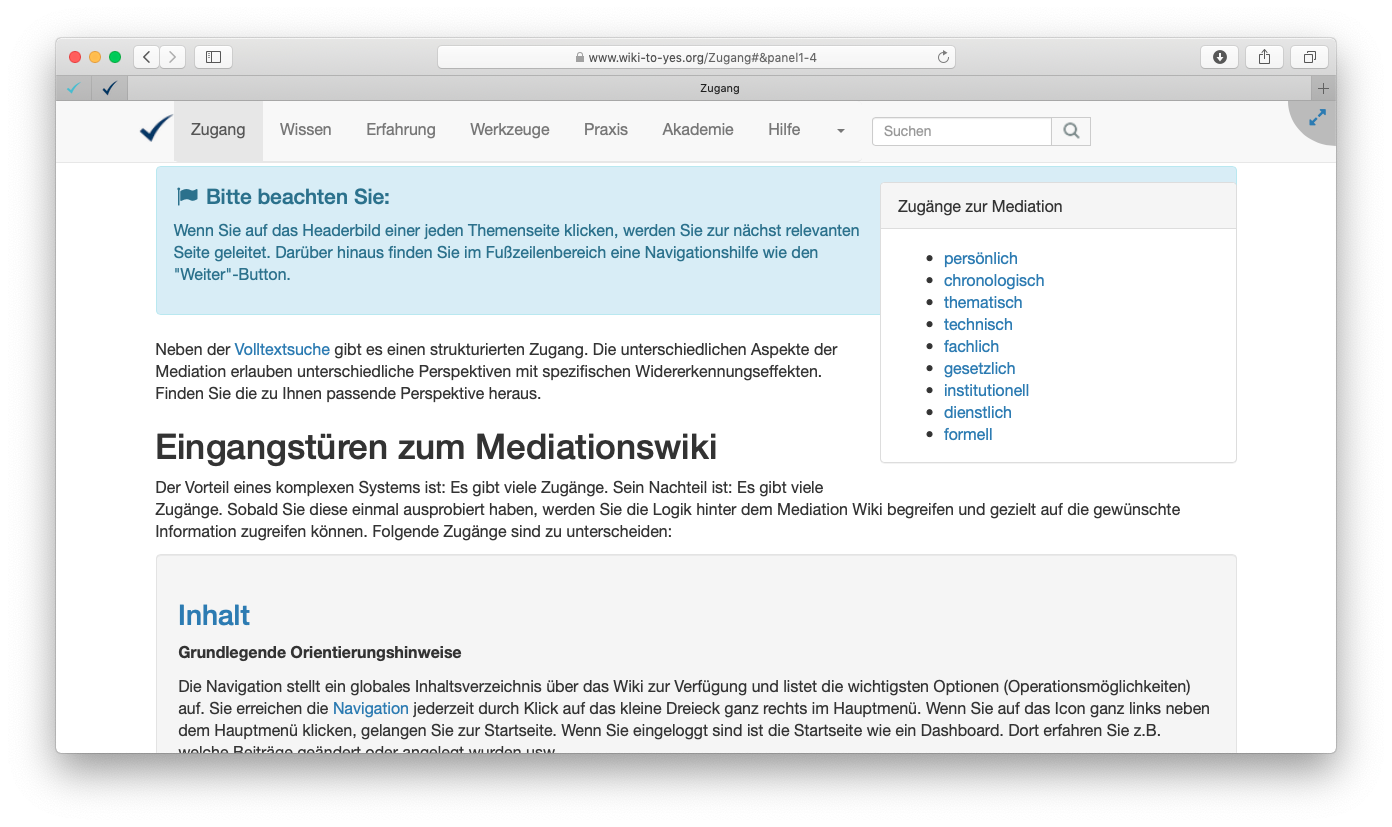
Task: Show all tabs overview icon
Action: (x=1309, y=57)
